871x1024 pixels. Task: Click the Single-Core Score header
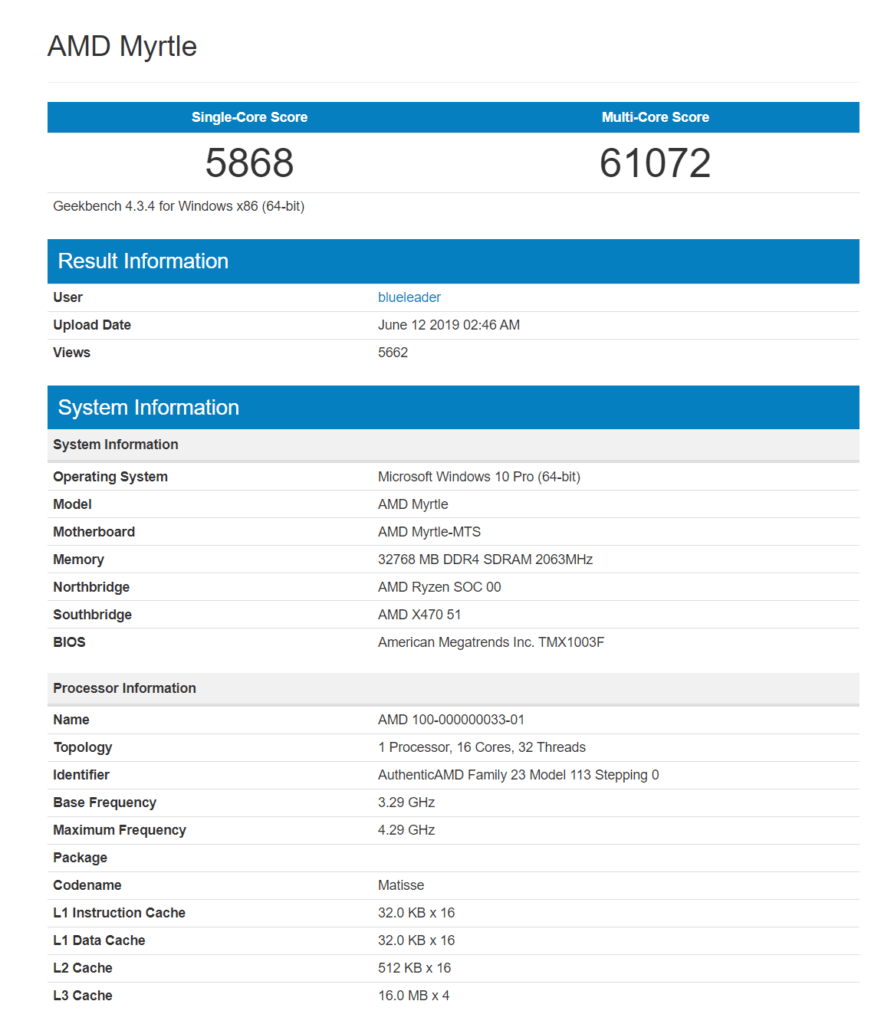(x=249, y=117)
